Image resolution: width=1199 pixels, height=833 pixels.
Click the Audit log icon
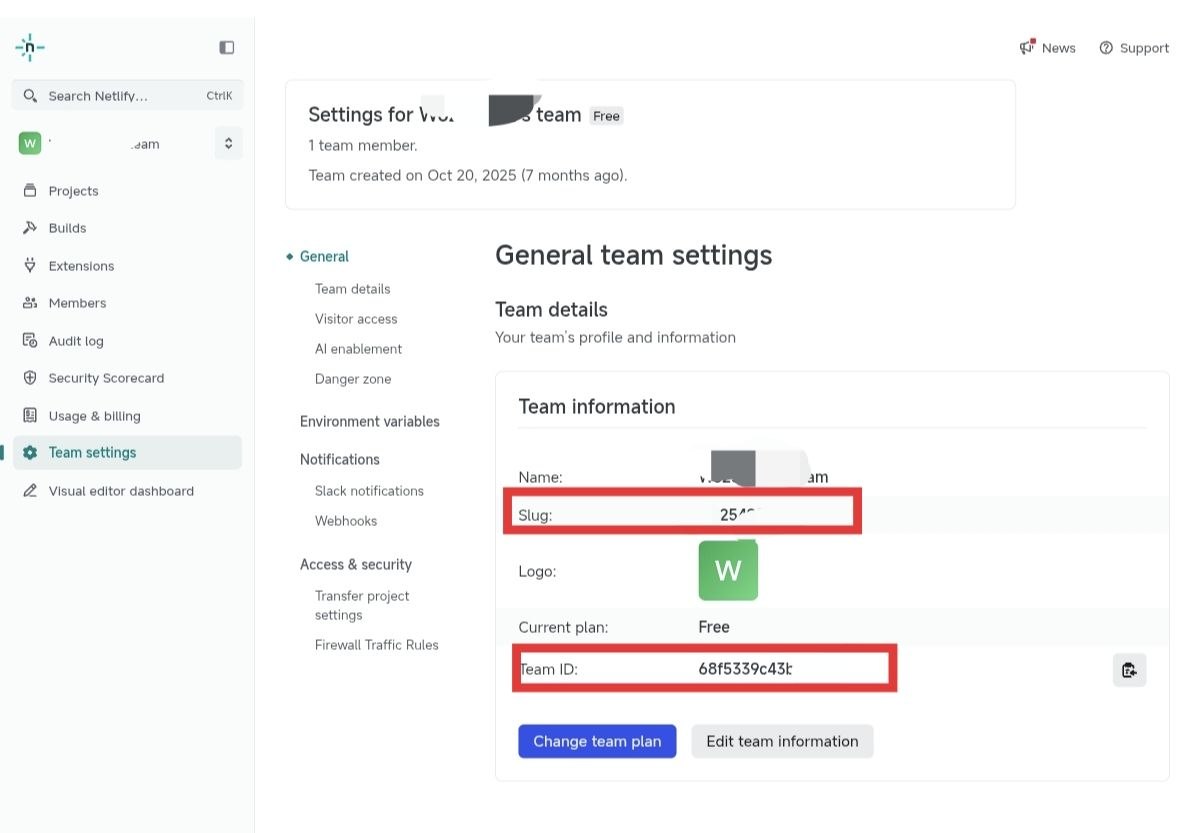30,340
